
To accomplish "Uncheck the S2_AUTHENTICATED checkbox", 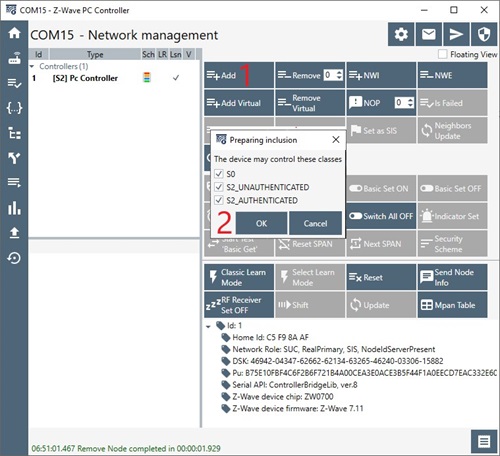I will [219, 200].
